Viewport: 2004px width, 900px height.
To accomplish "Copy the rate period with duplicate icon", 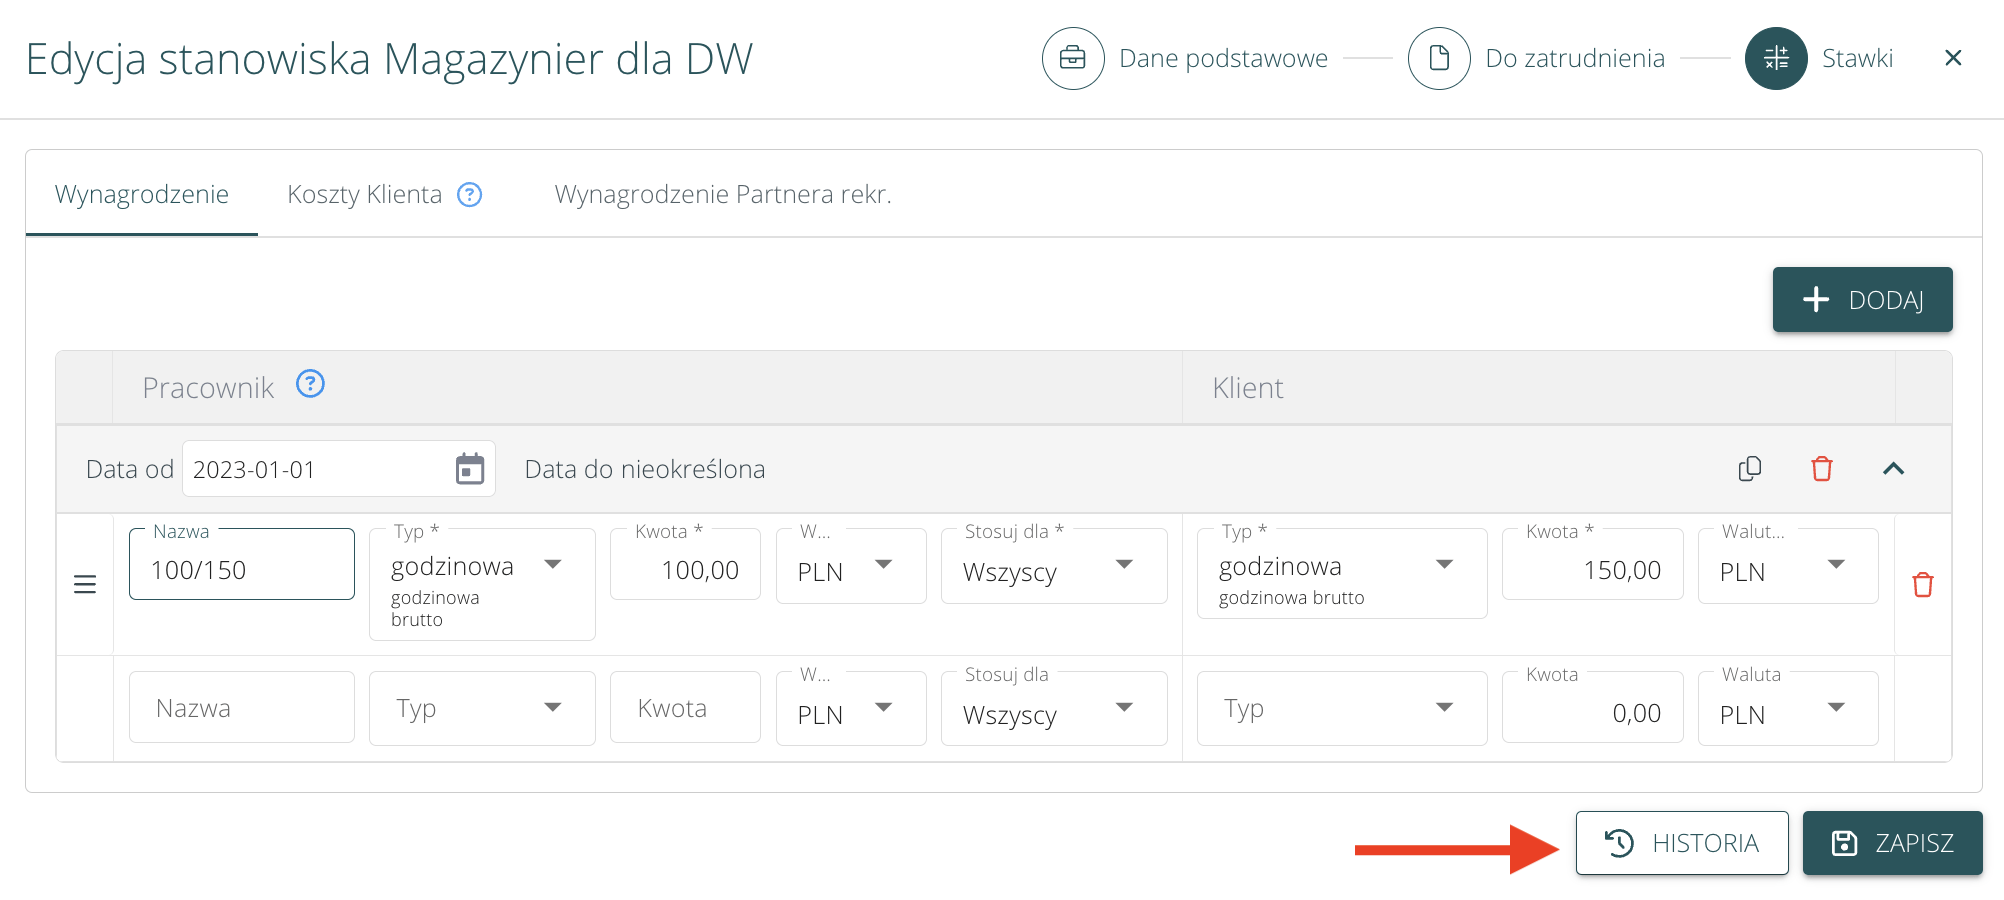I will [1749, 469].
